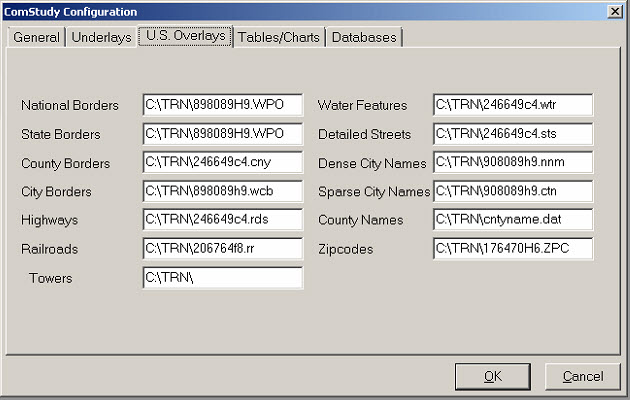Switch to the General tab
This screenshot has height=400, width=630.
pos(36,37)
